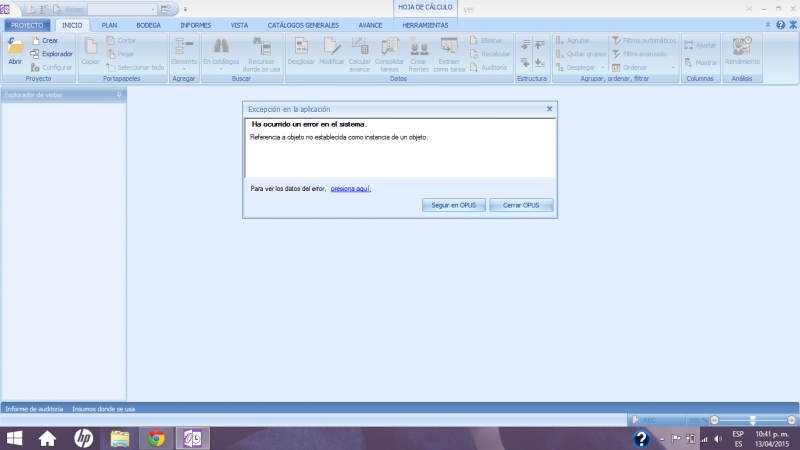Image resolution: width=800 pixels, height=450 pixels.
Task: Click the Crear frentes icon
Action: pyautogui.click(x=419, y=49)
